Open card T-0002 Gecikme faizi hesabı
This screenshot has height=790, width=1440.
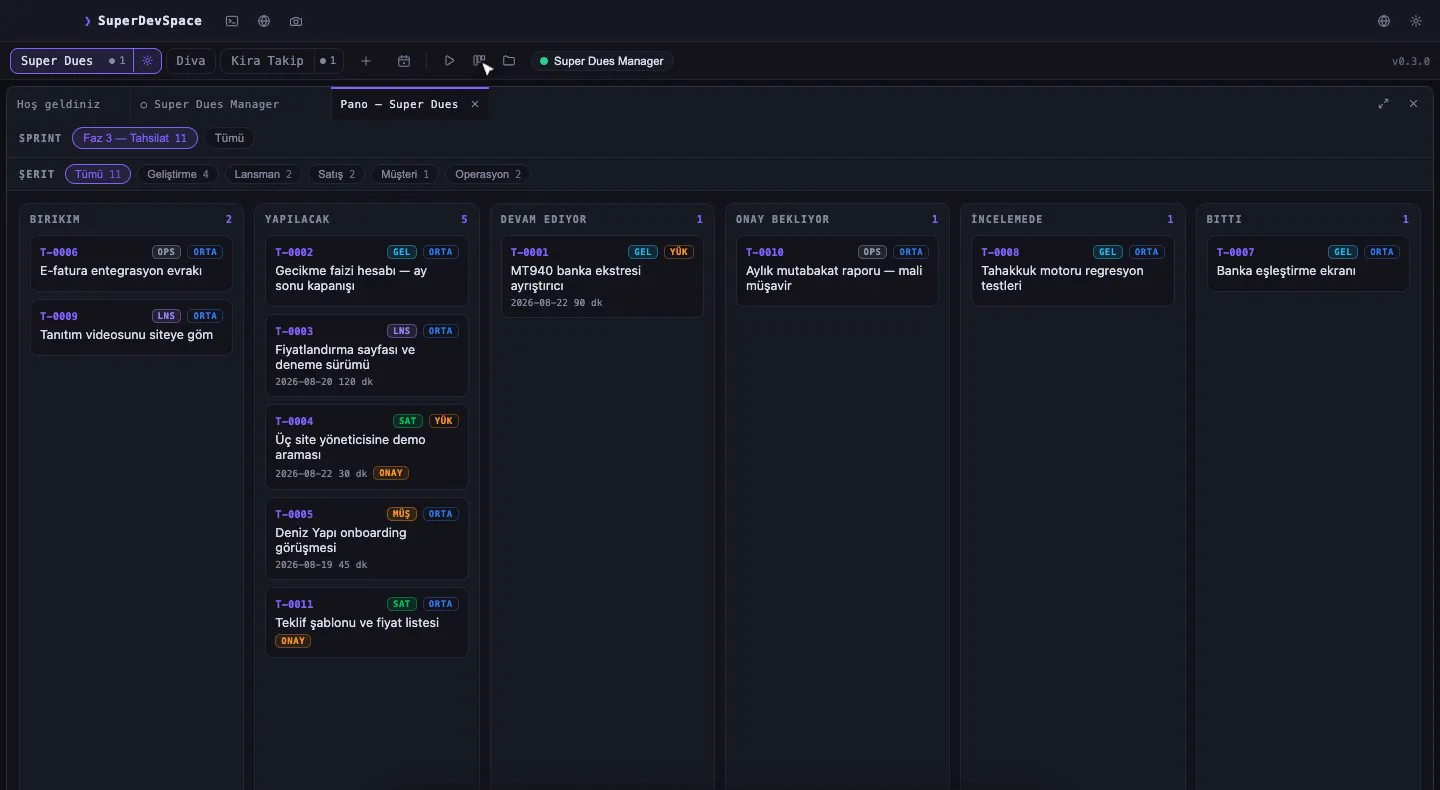(x=367, y=271)
